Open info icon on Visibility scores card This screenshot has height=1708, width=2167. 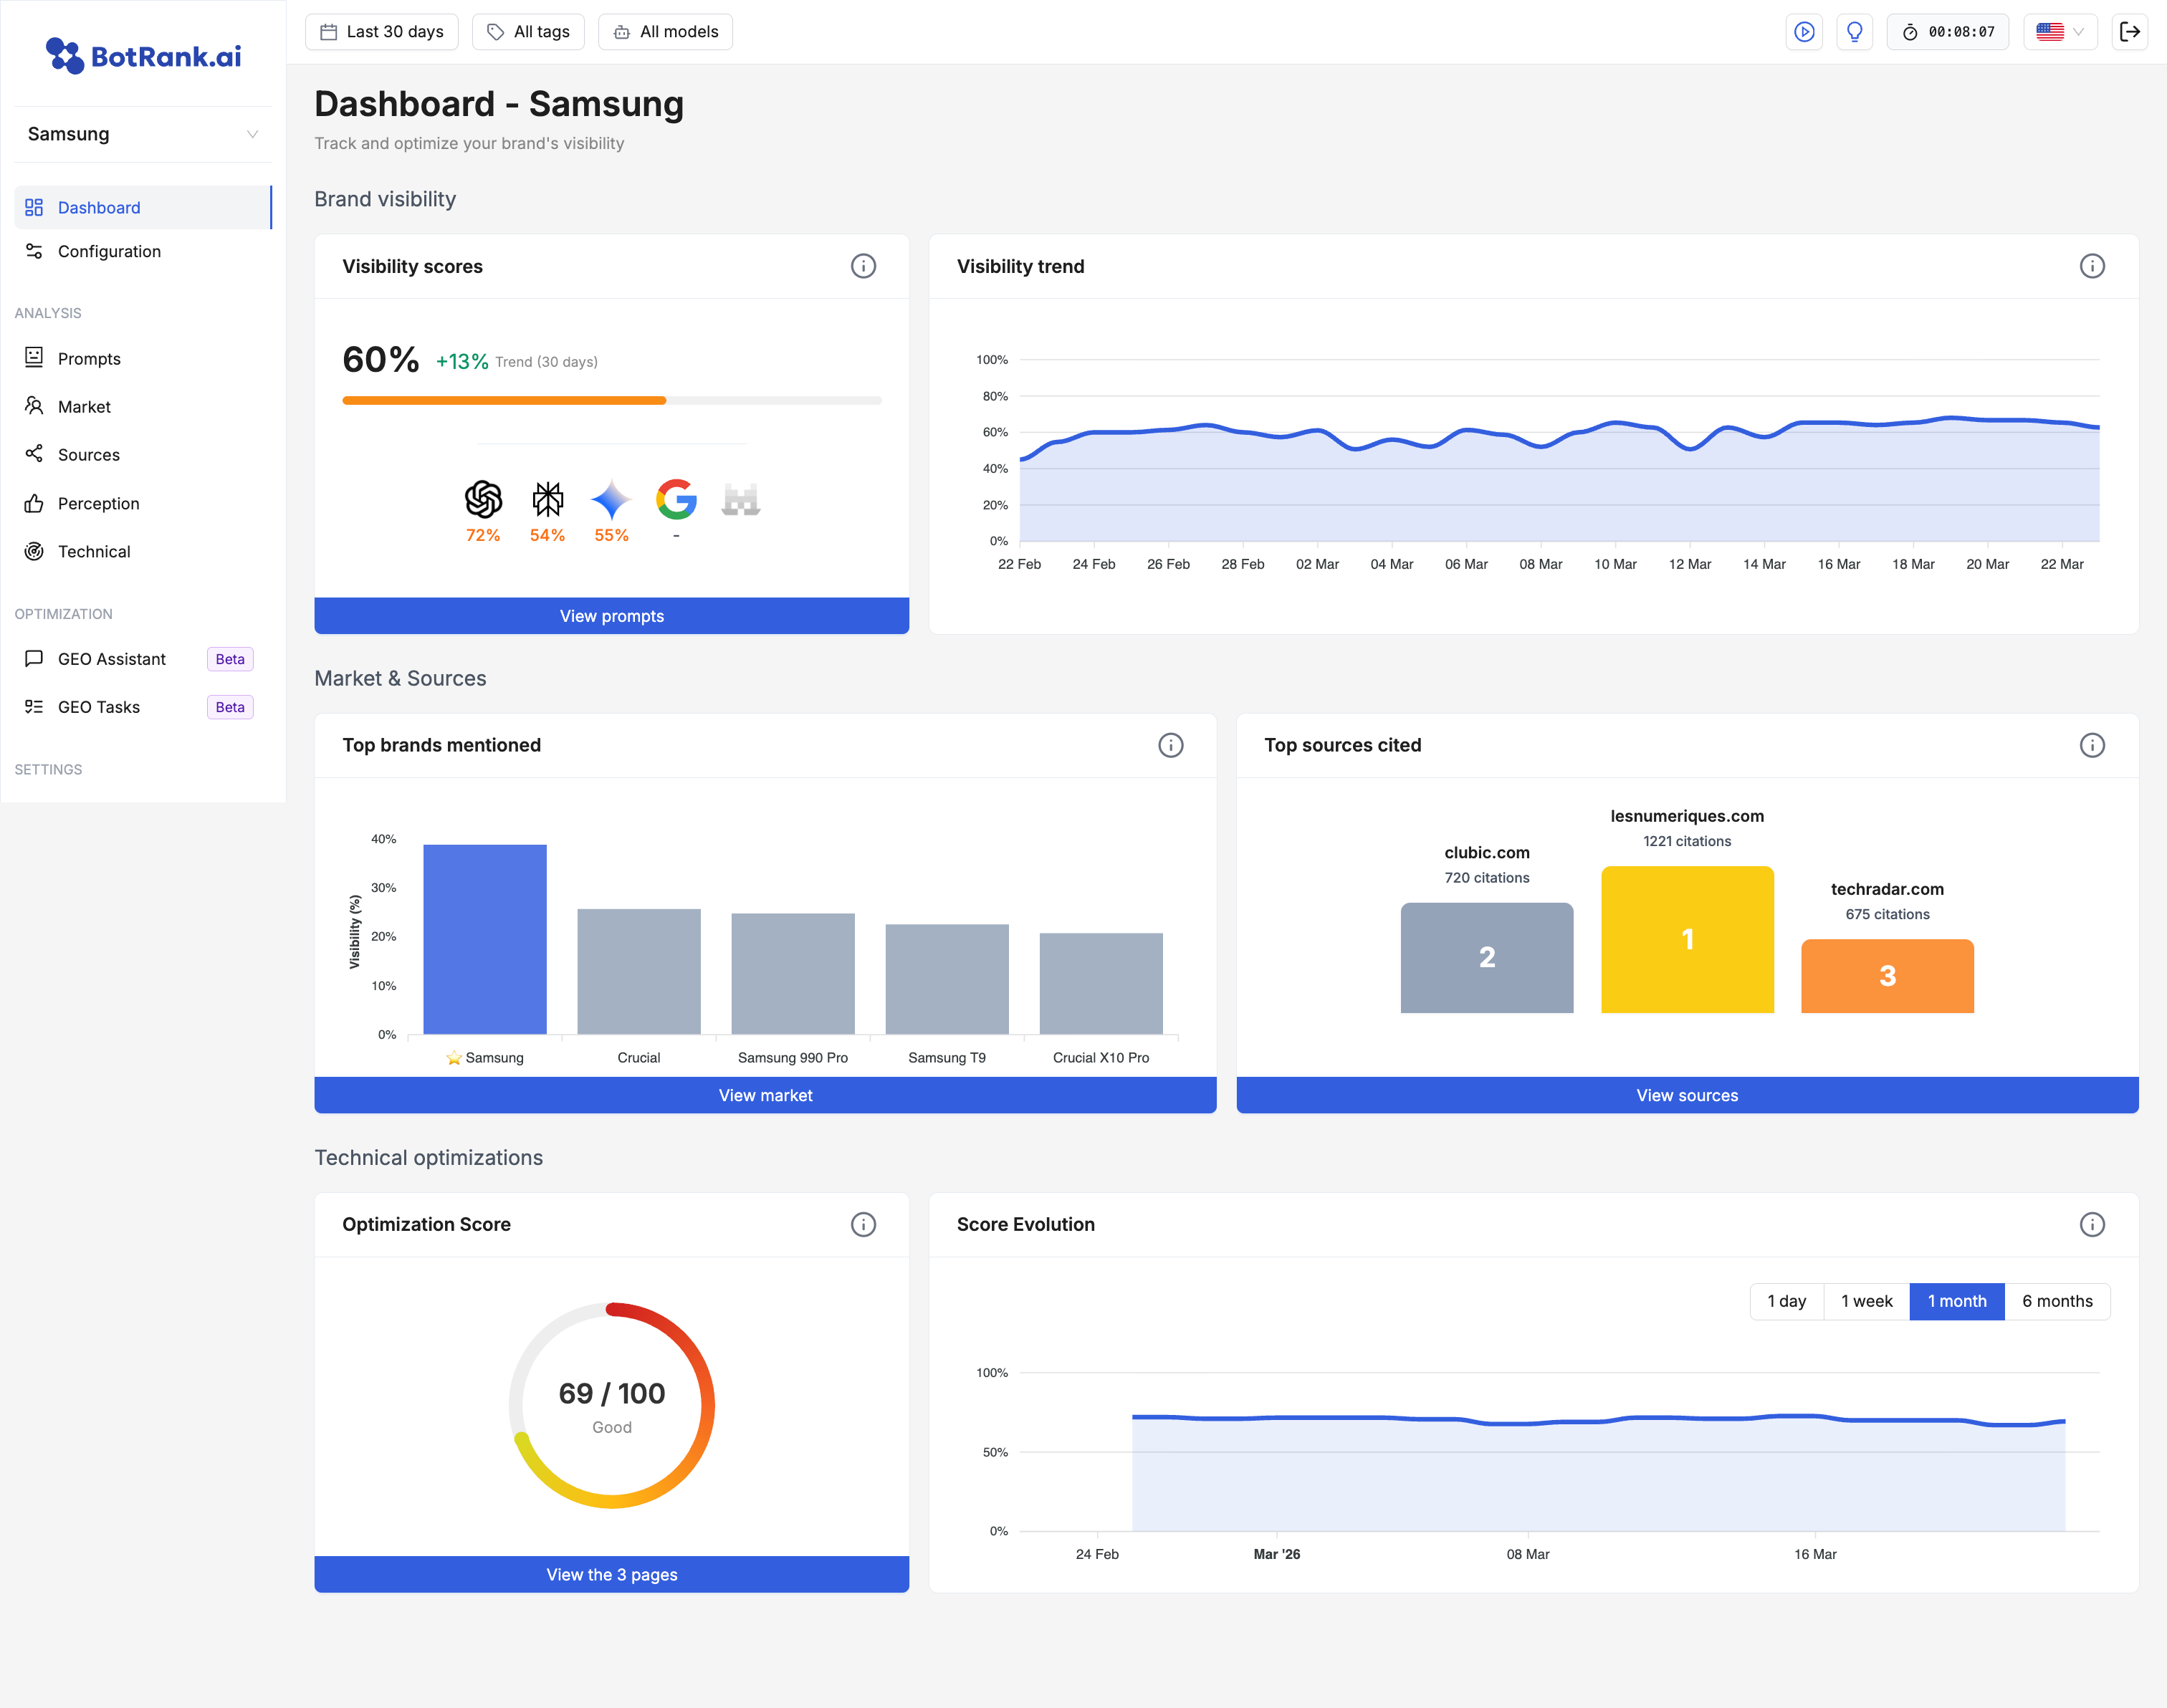(863, 266)
